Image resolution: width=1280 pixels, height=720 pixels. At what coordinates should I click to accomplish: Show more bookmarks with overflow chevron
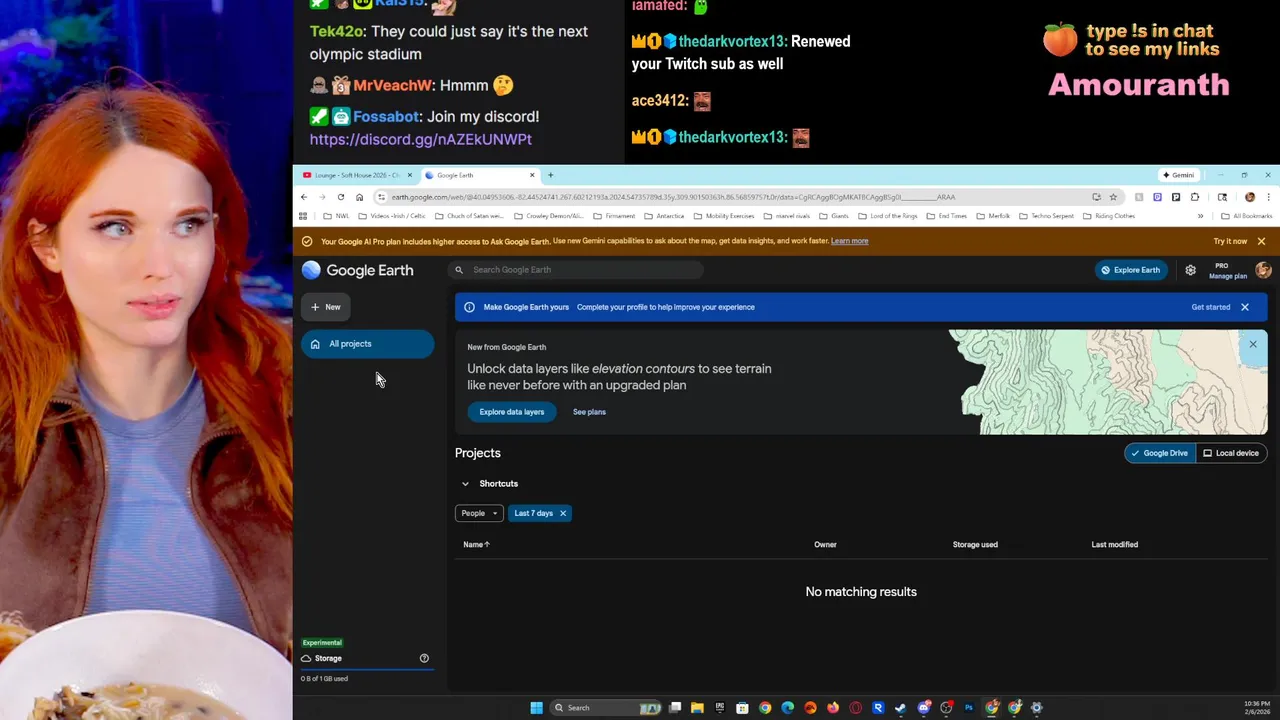click(x=1200, y=216)
